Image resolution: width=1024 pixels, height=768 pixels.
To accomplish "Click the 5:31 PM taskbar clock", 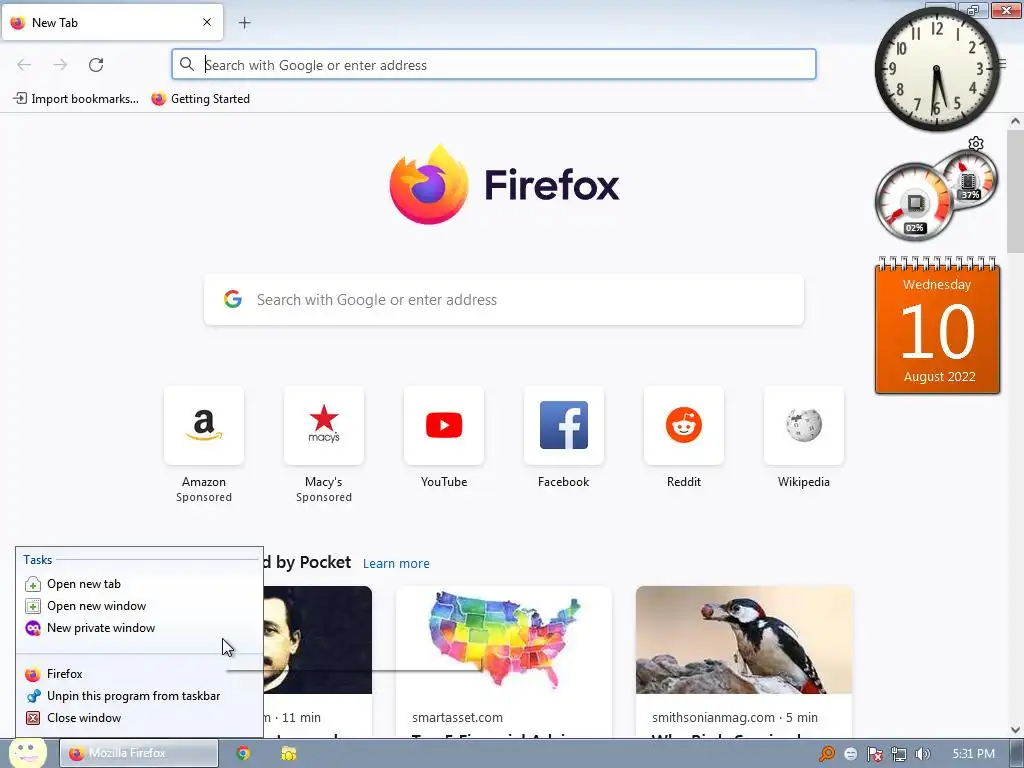I will tap(974, 754).
